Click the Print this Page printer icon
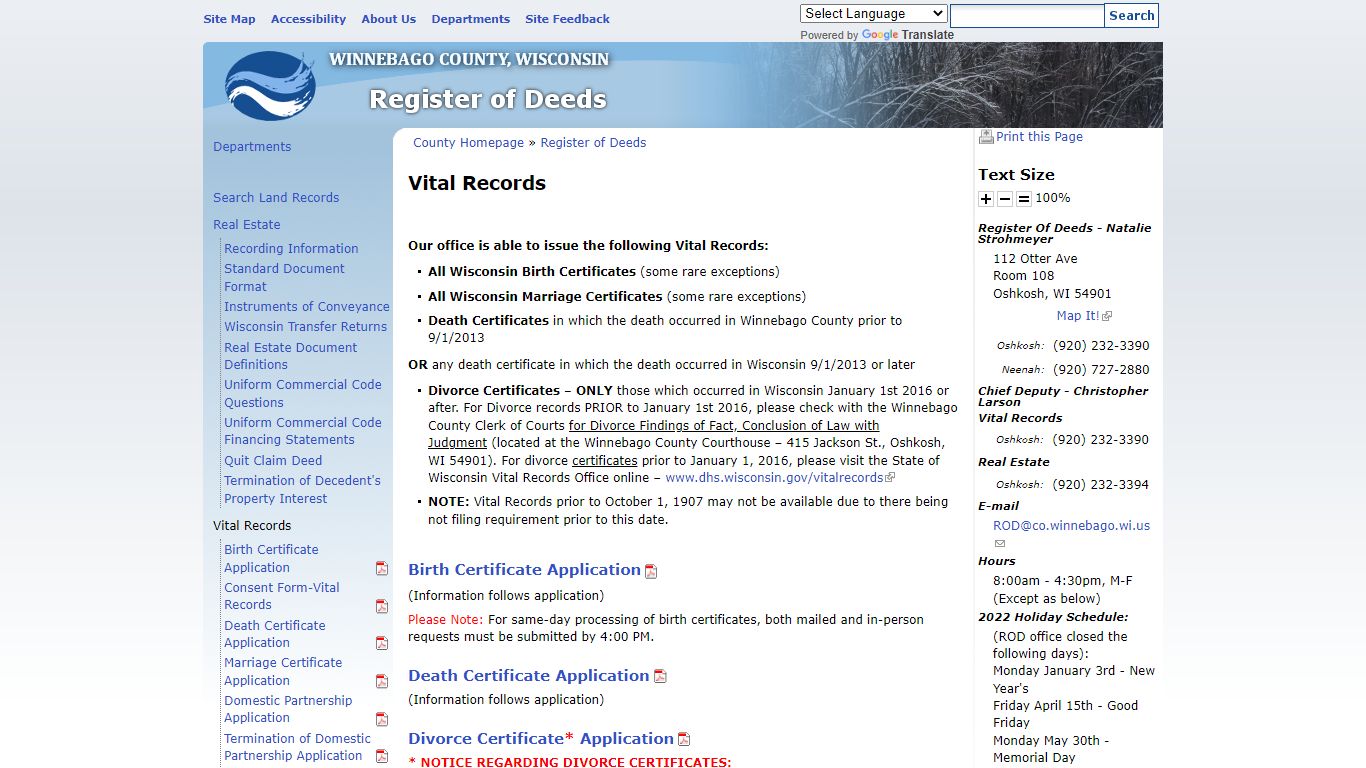 [x=986, y=137]
